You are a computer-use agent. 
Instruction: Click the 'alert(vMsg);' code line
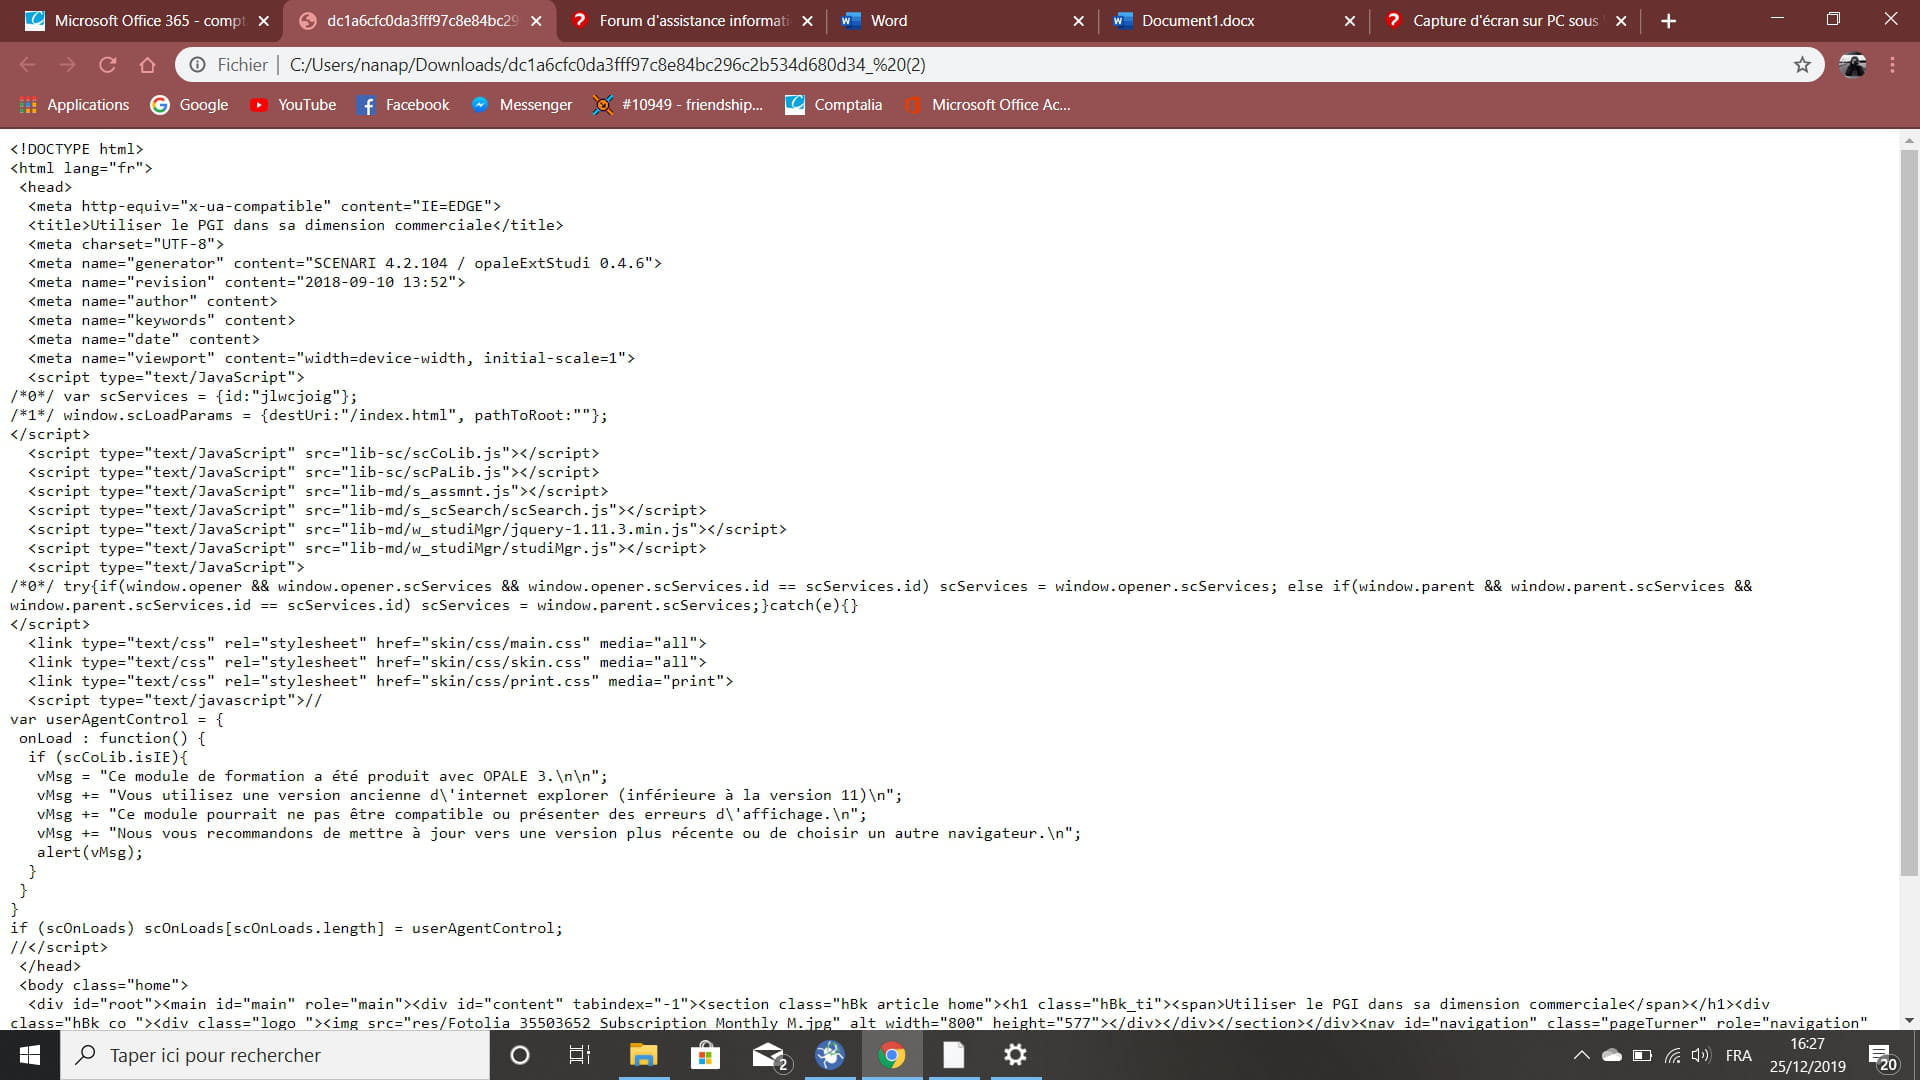[x=90, y=852]
